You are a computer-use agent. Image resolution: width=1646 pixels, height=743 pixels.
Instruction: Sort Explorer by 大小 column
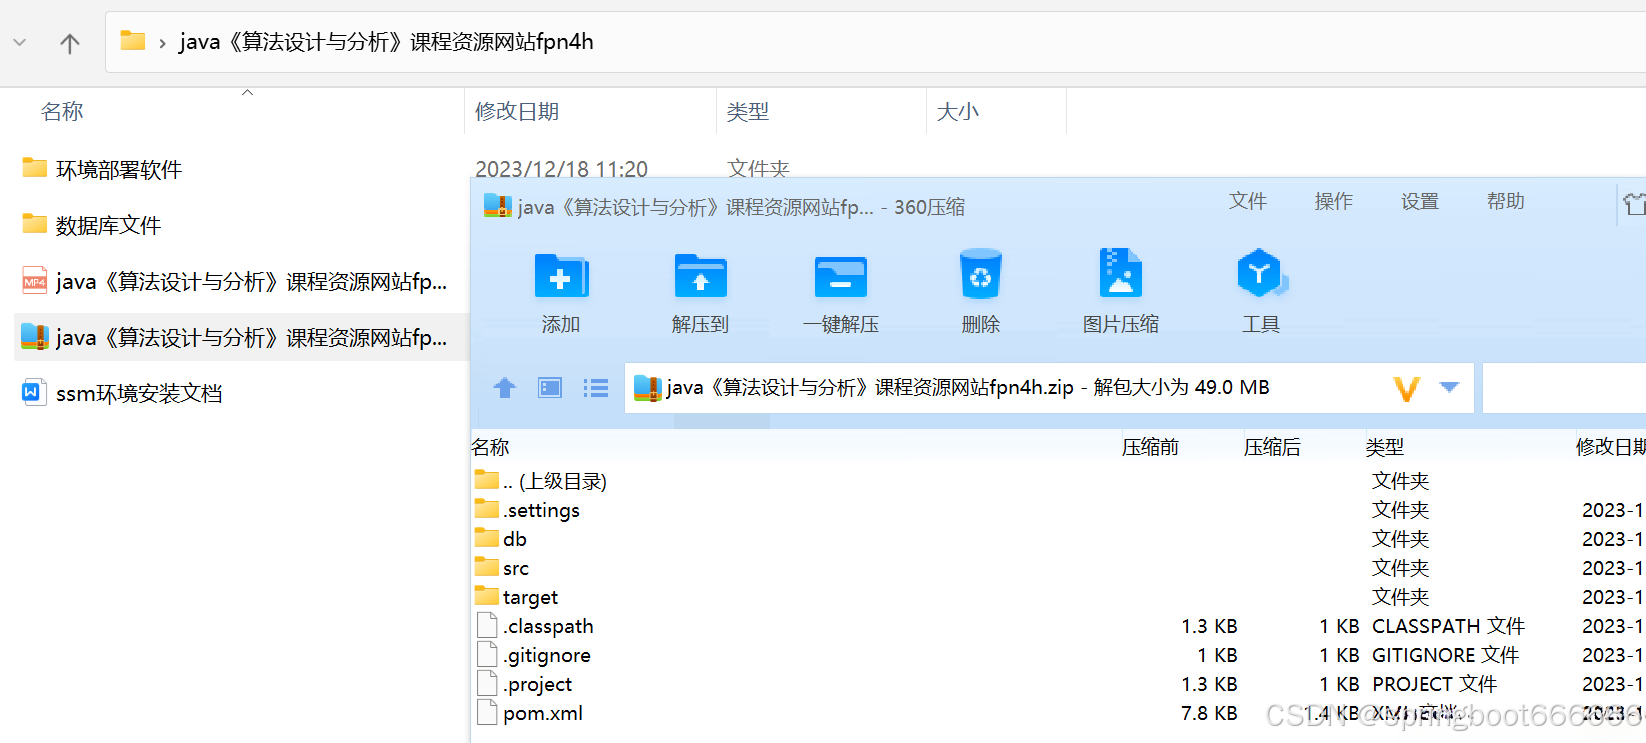pos(958,112)
